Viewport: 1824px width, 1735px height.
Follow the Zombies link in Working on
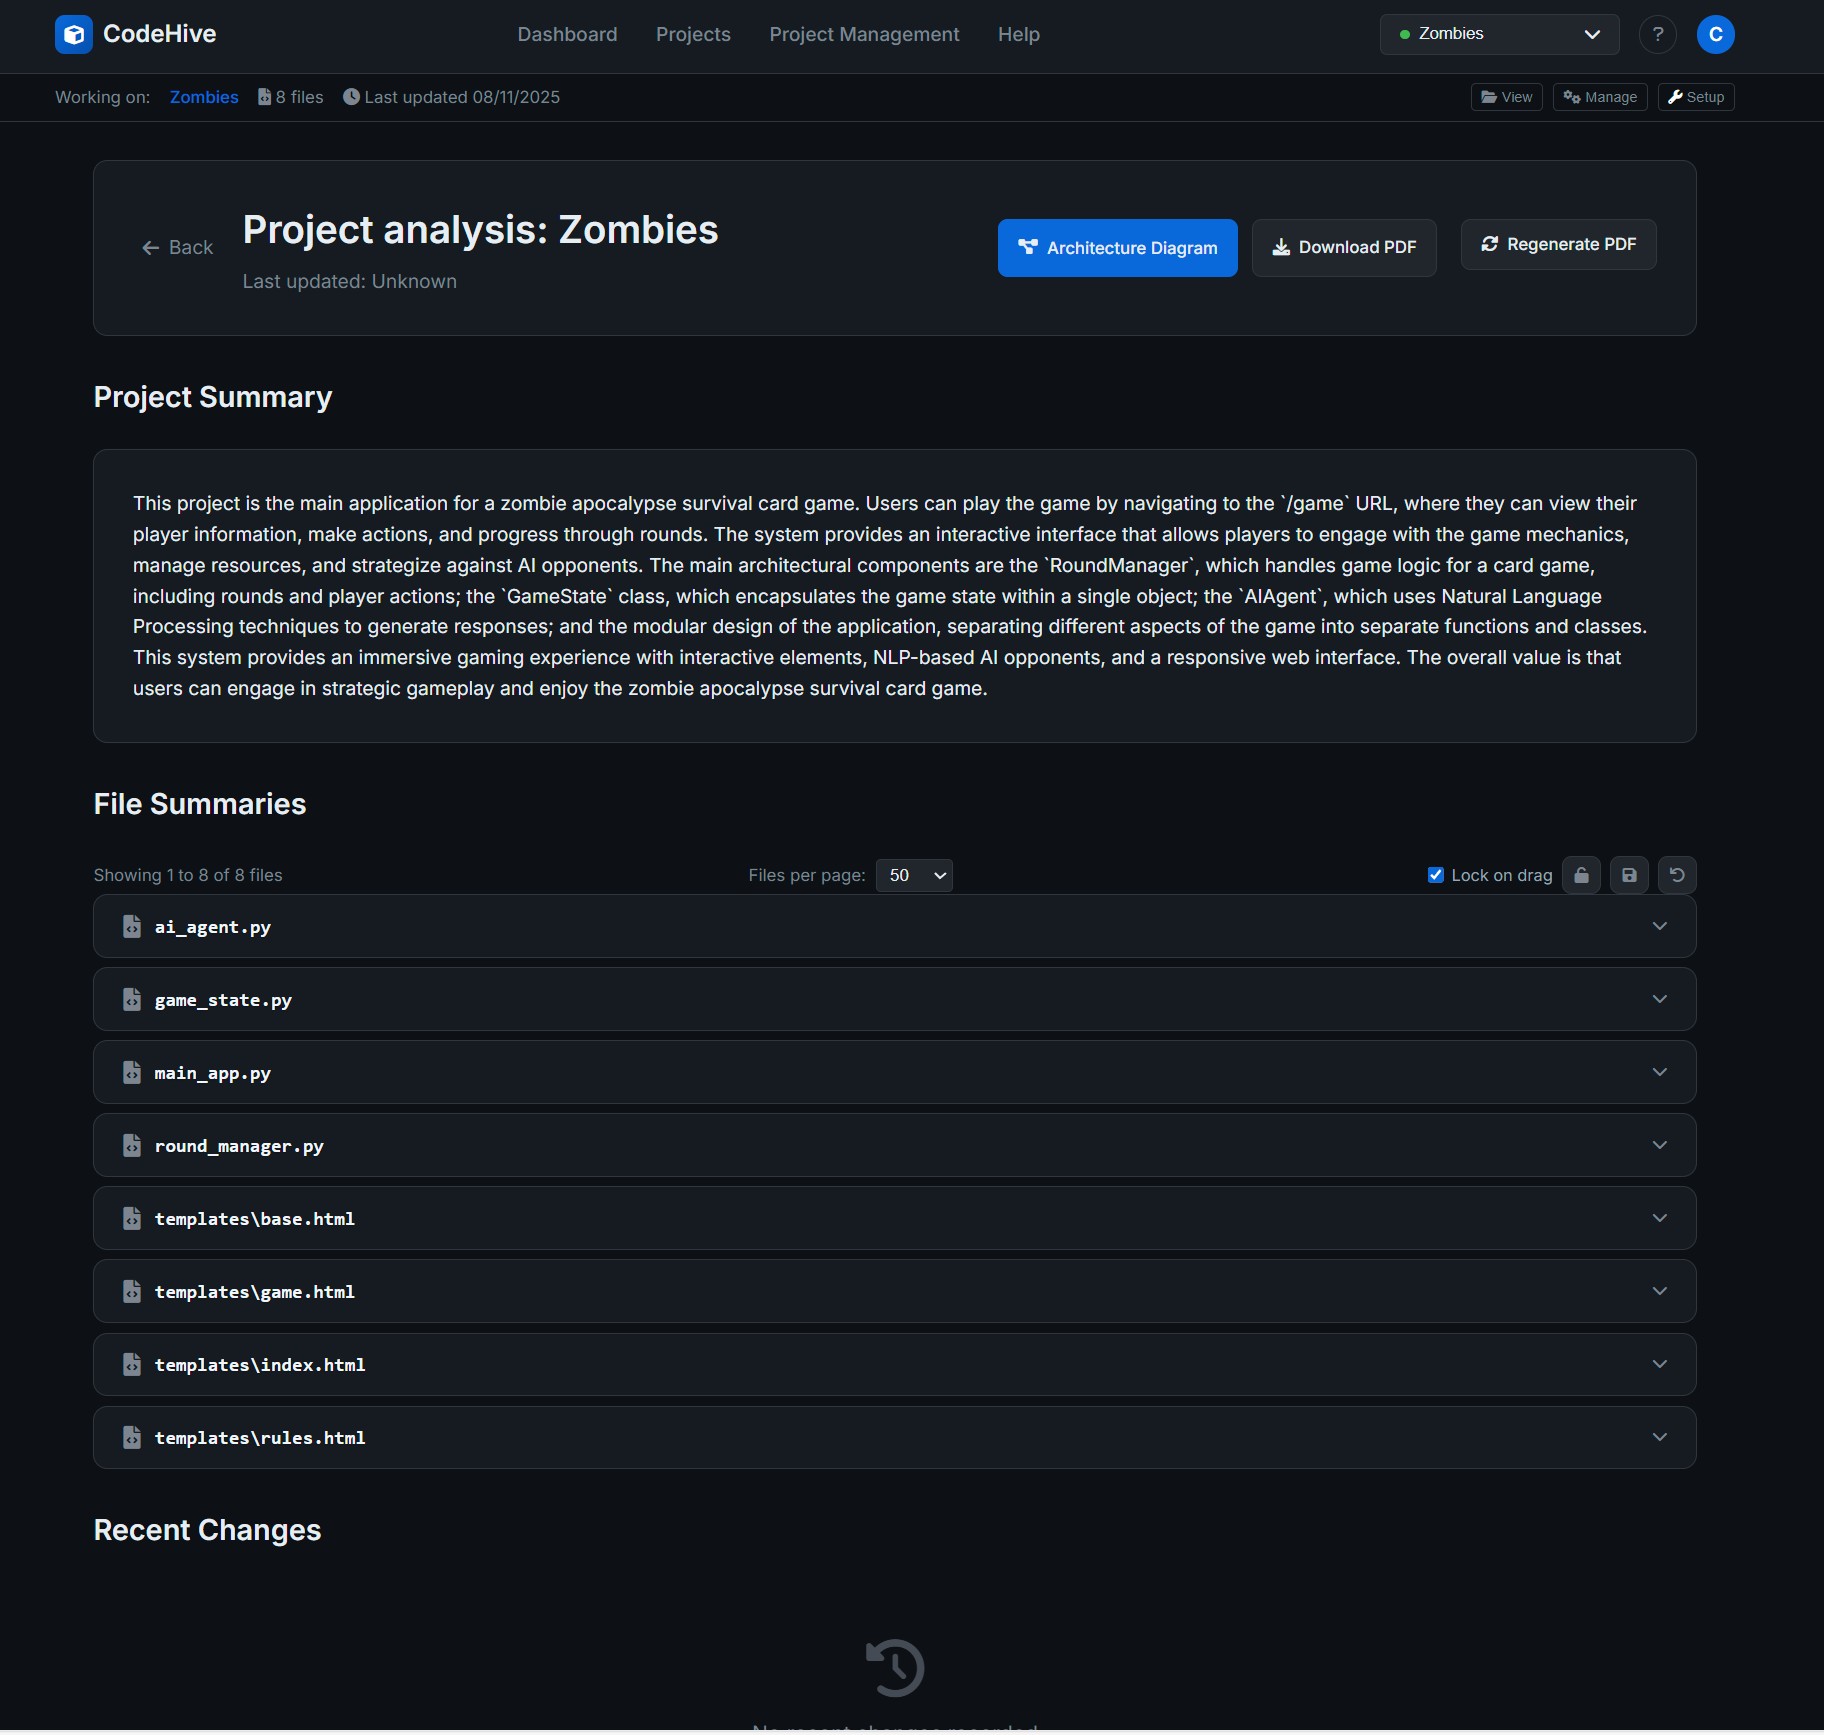[203, 97]
